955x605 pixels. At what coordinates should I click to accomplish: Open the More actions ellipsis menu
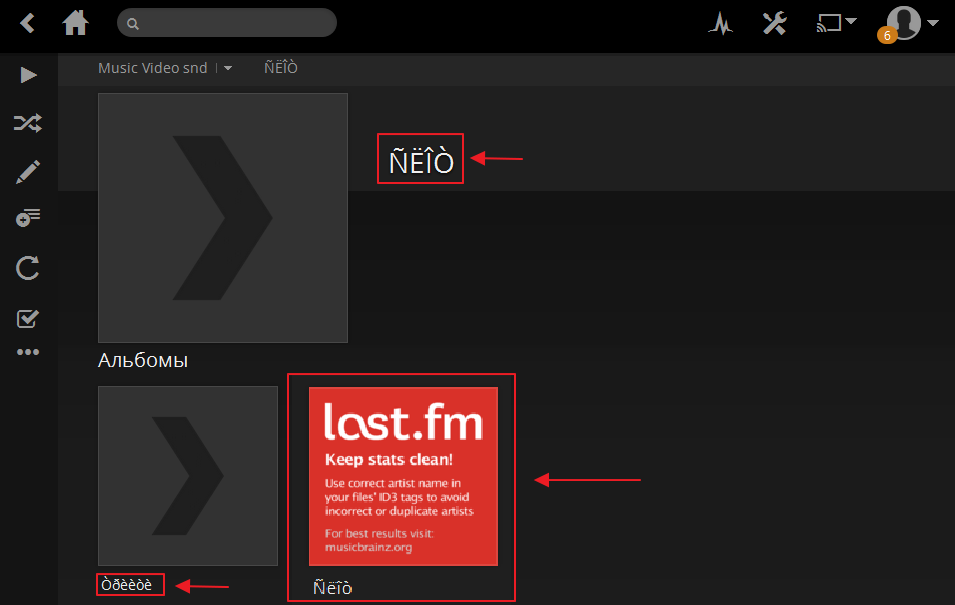click(28, 352)
